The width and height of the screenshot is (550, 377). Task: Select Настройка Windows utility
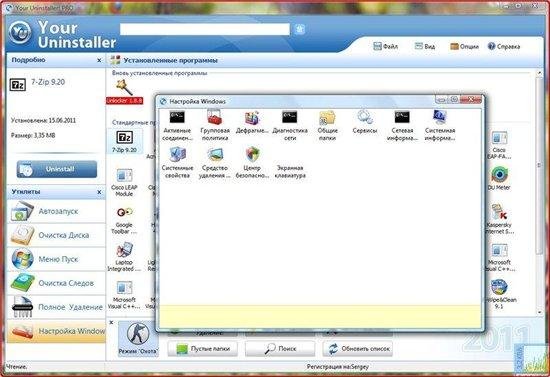[56, 331]
